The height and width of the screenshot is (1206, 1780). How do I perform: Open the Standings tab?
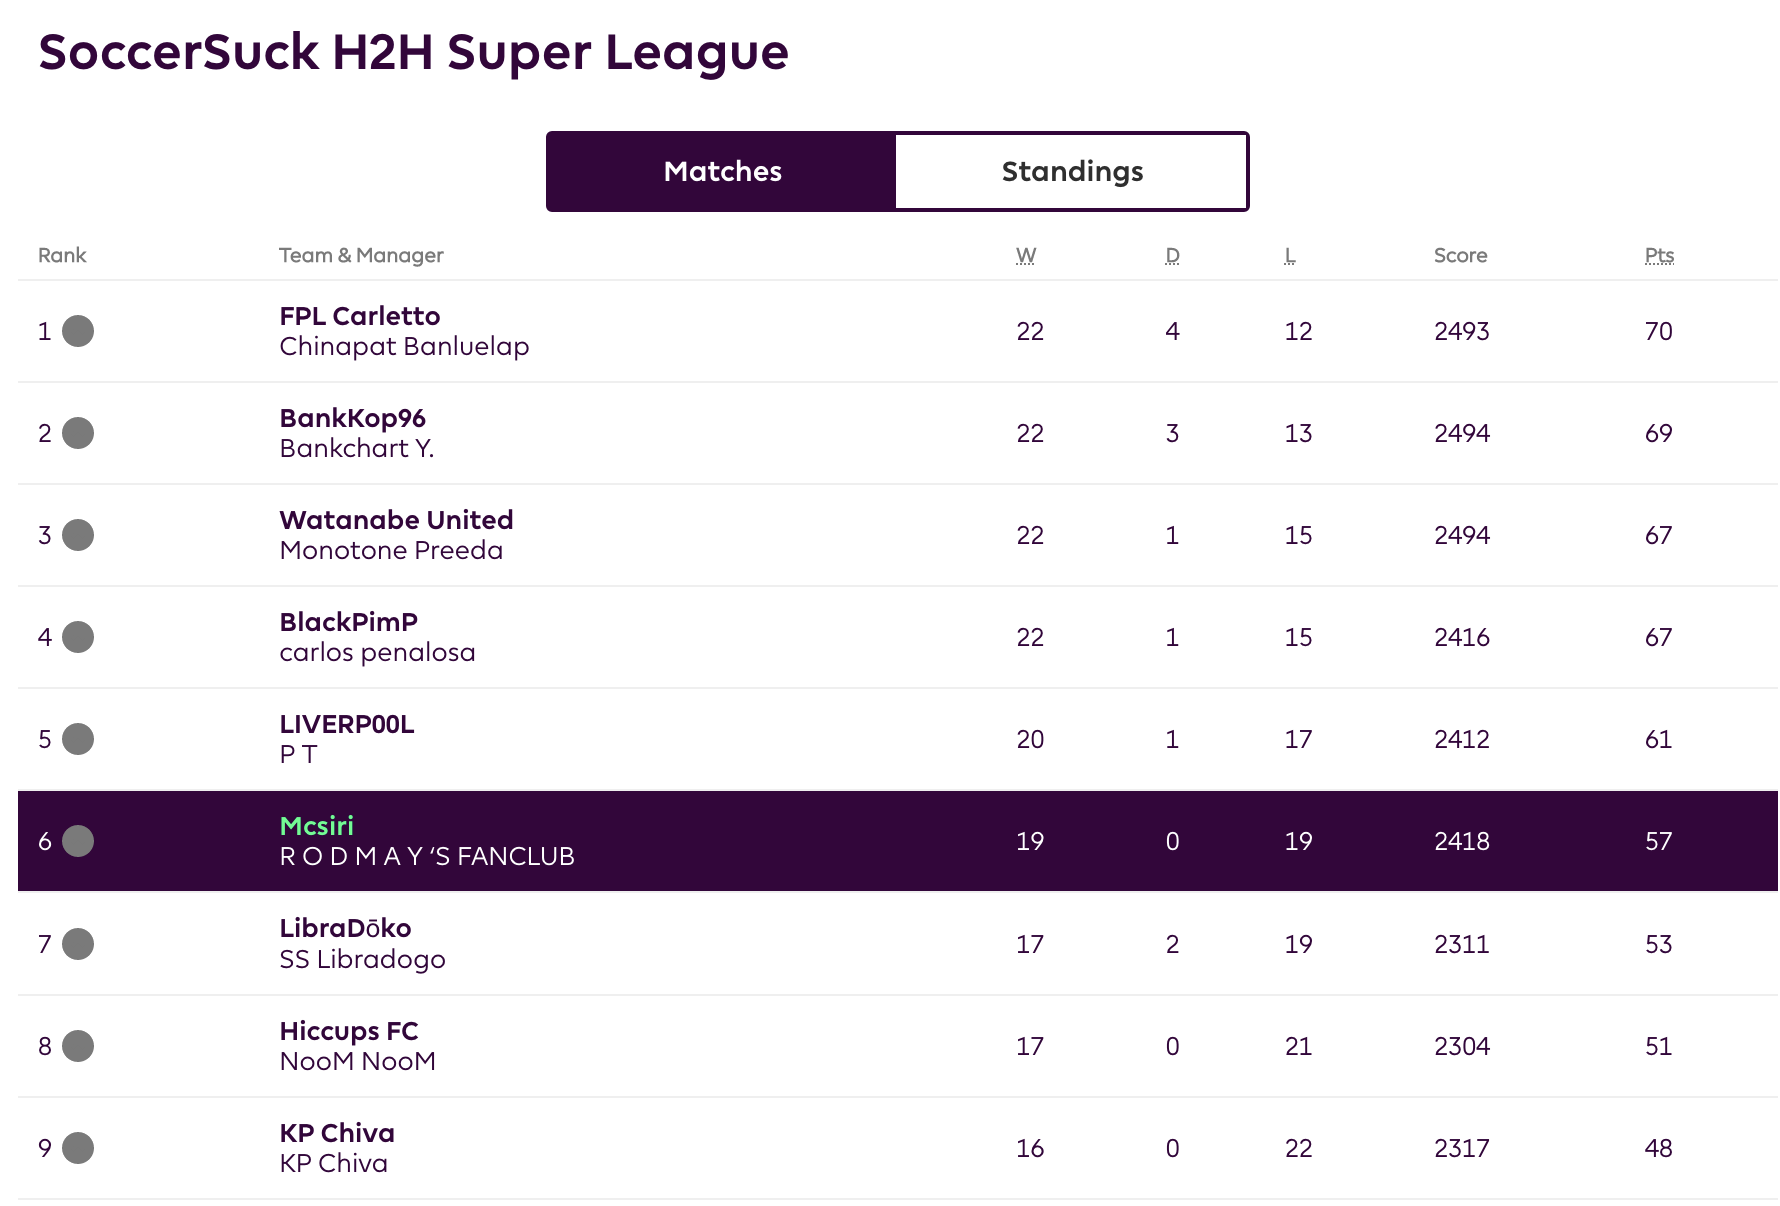click(x=1072, y=171)
